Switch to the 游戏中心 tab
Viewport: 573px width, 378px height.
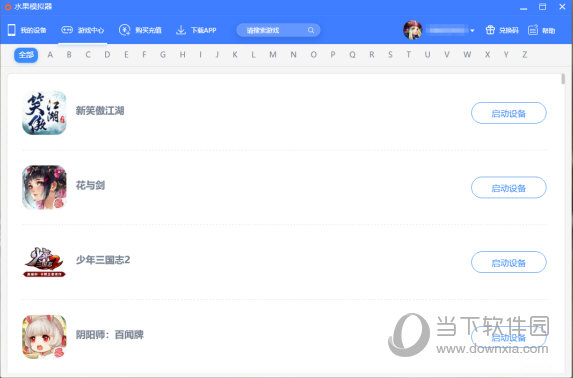(83, 30)
